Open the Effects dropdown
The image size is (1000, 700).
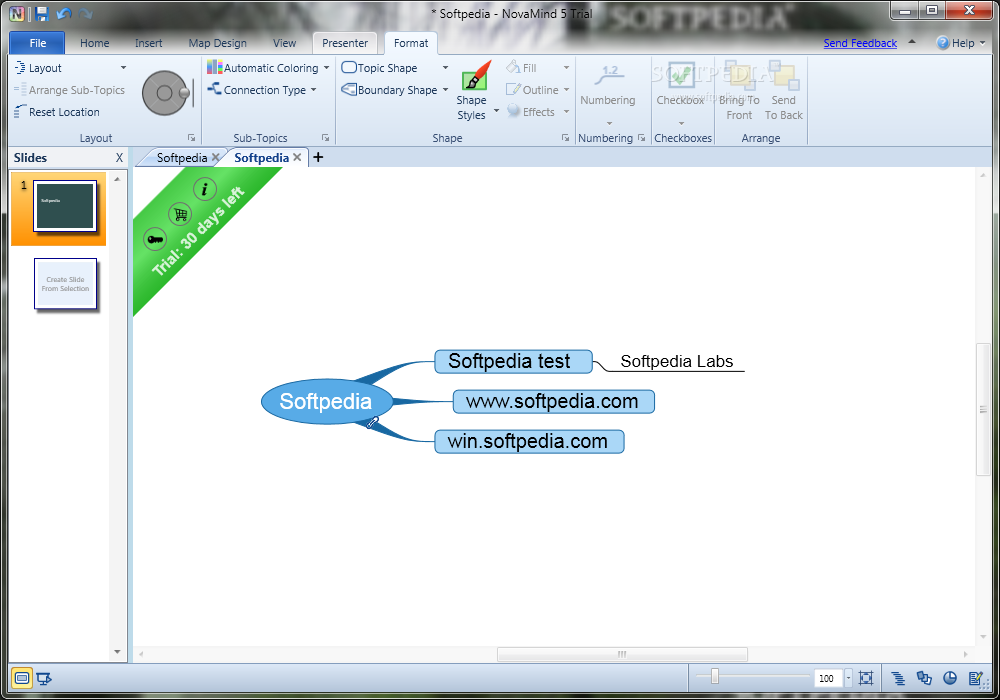point(566,112)
